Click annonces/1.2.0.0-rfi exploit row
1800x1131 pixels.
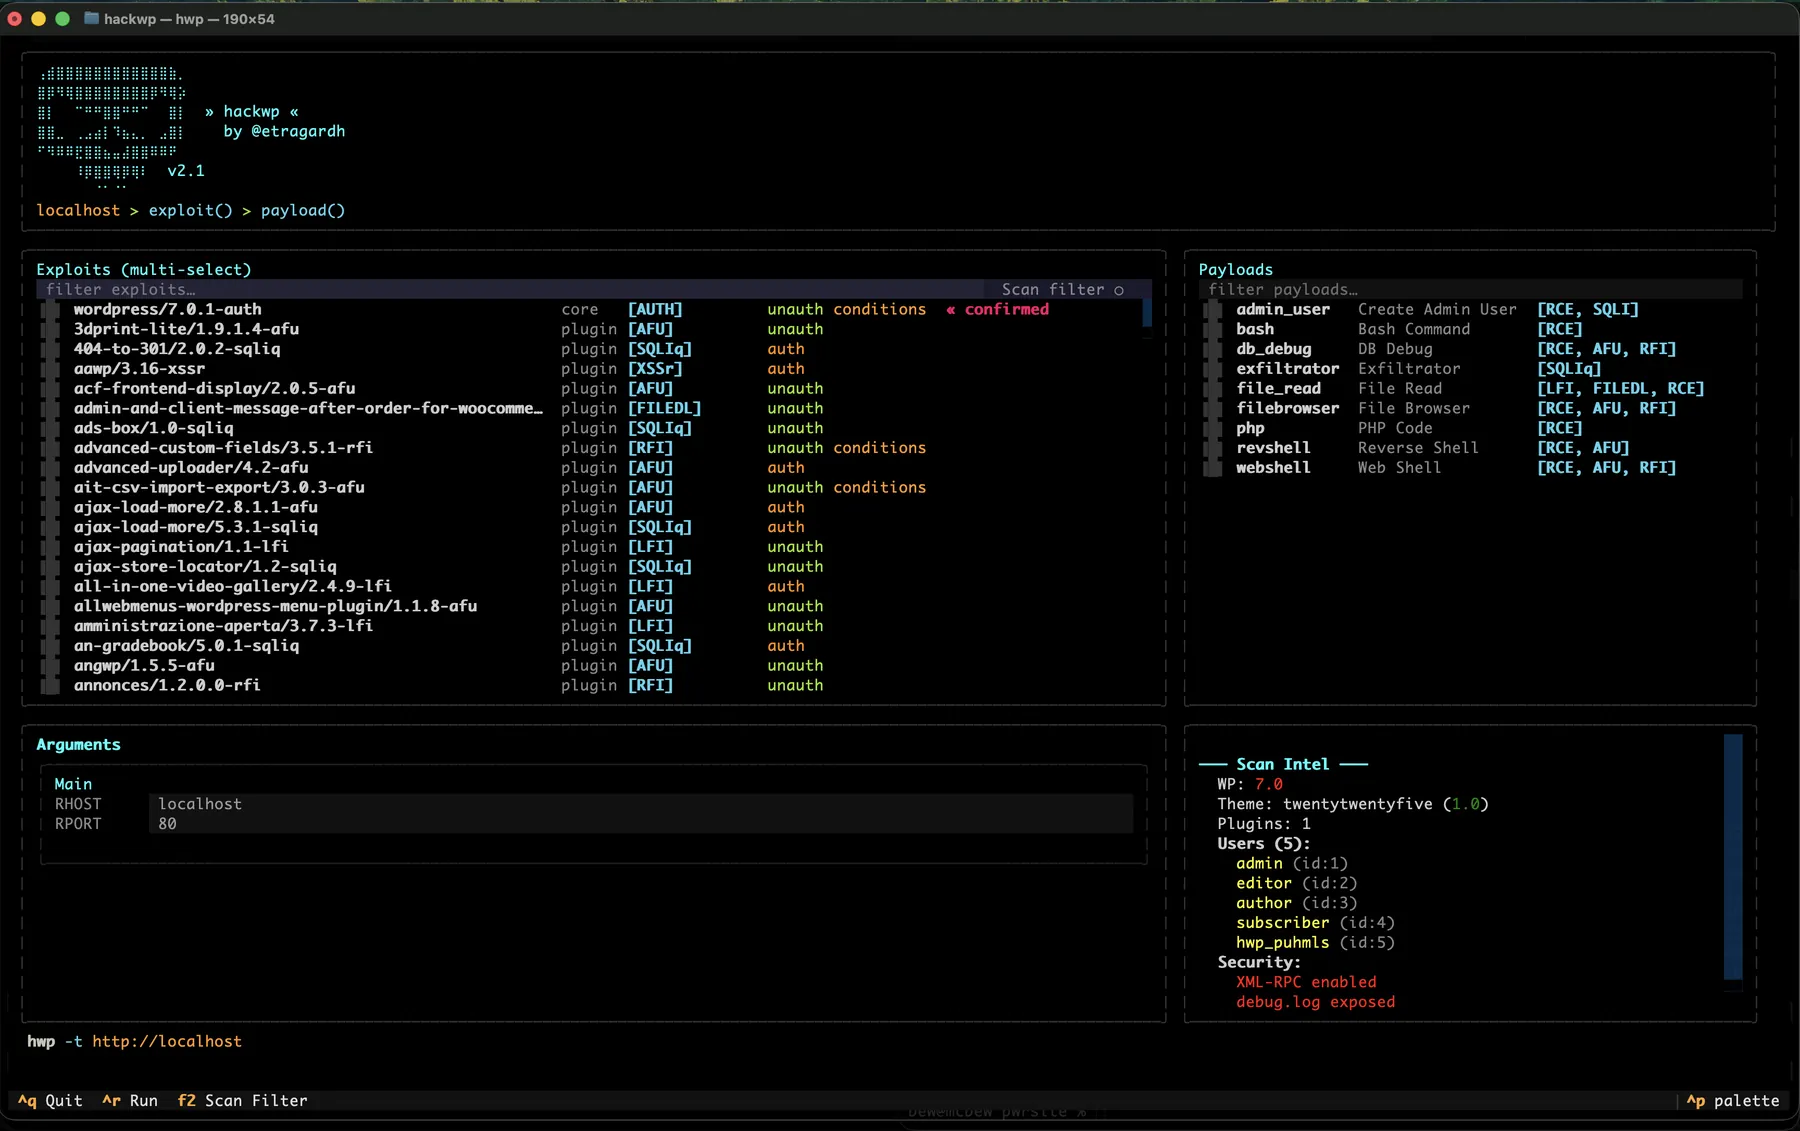[x=590, y=686]
